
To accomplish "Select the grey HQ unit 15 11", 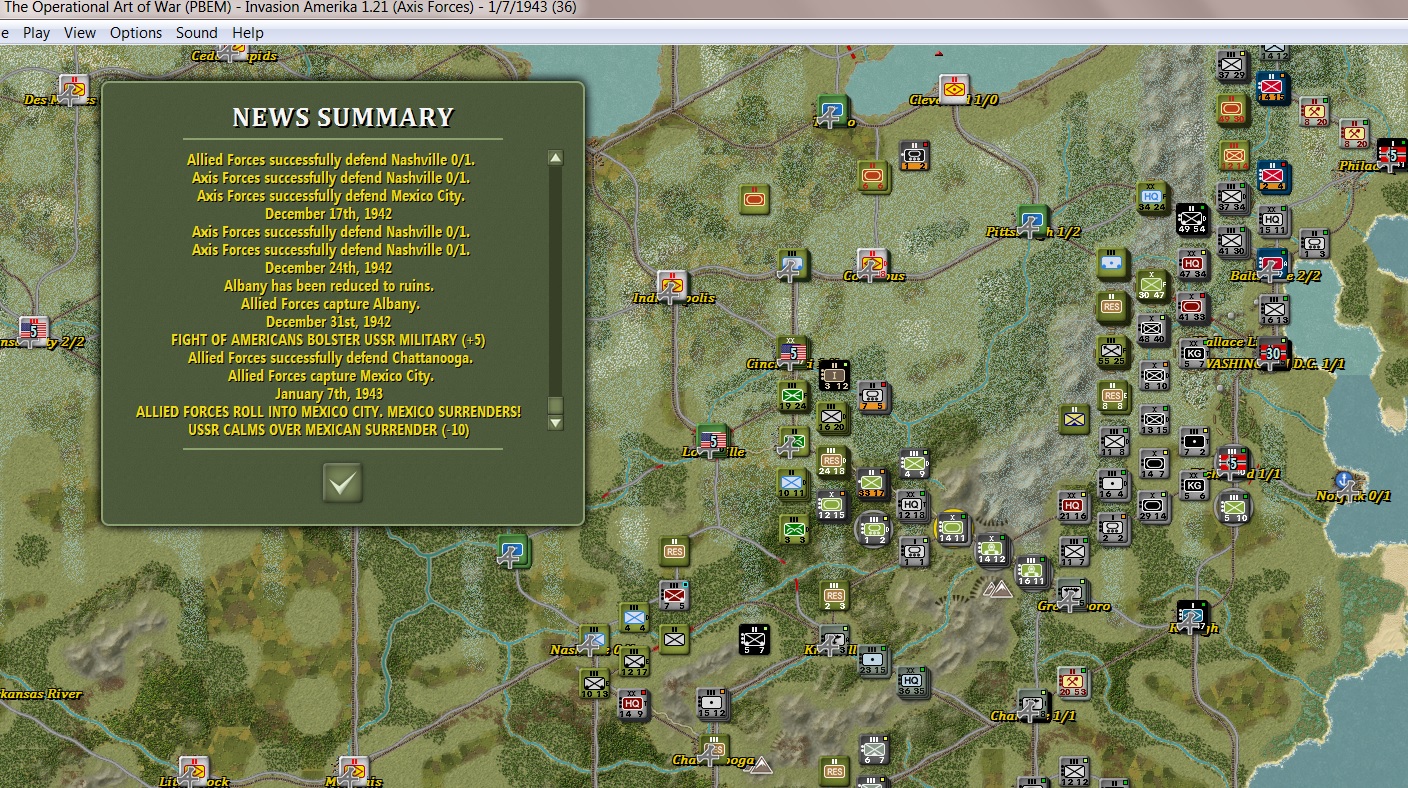I will point(1272,220).
